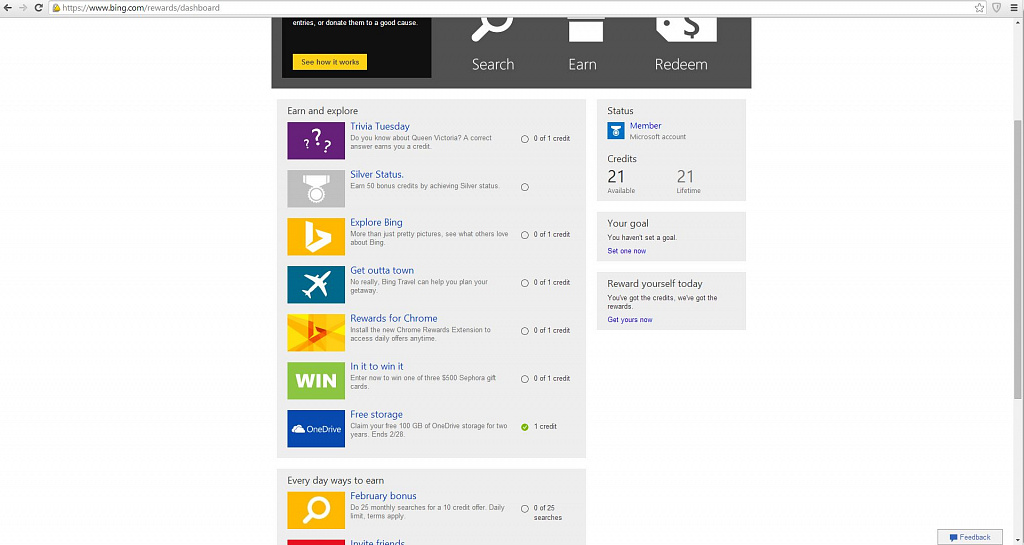Open the In it to win it link

tap(377, 366)
